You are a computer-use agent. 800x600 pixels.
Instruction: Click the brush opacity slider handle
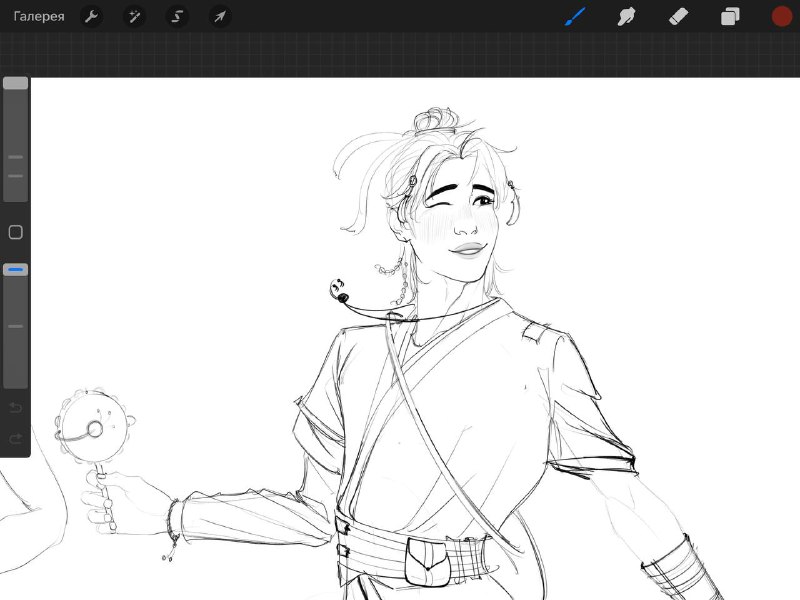pos(15,270)
